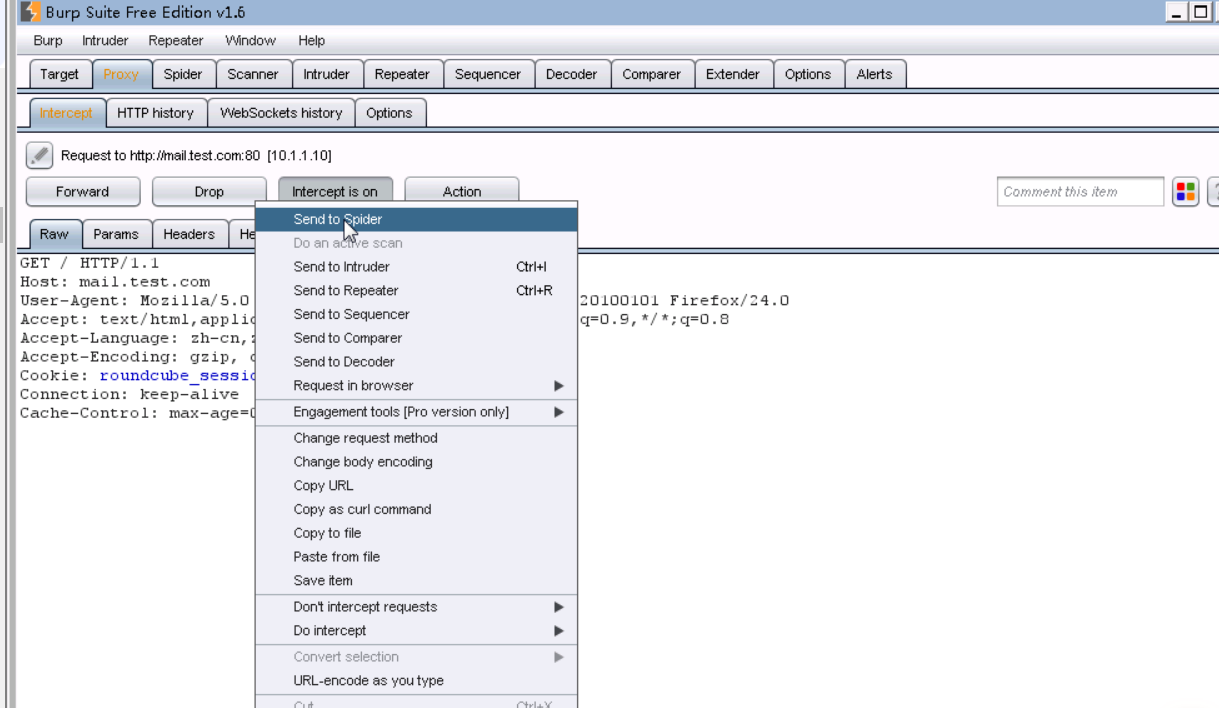Go to the Intruder tool tab

pos(327,74)
